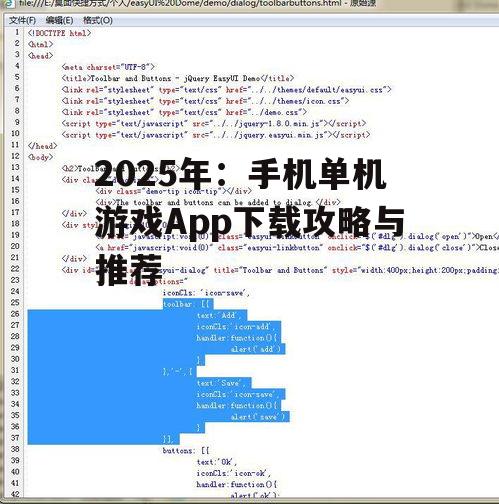Click the highlighted toolbar: [{ line
The image size is (499, 504).
click(186, 304)
